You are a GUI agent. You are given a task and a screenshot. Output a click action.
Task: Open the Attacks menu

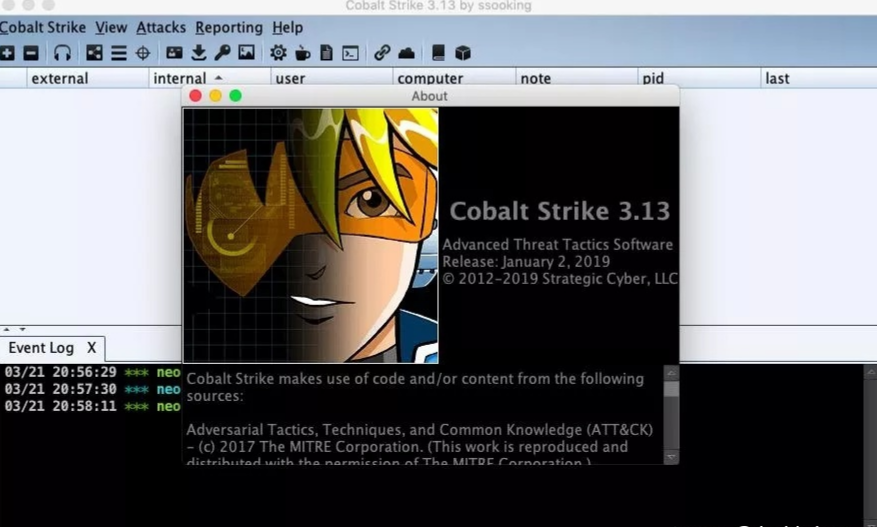(161, 27)
